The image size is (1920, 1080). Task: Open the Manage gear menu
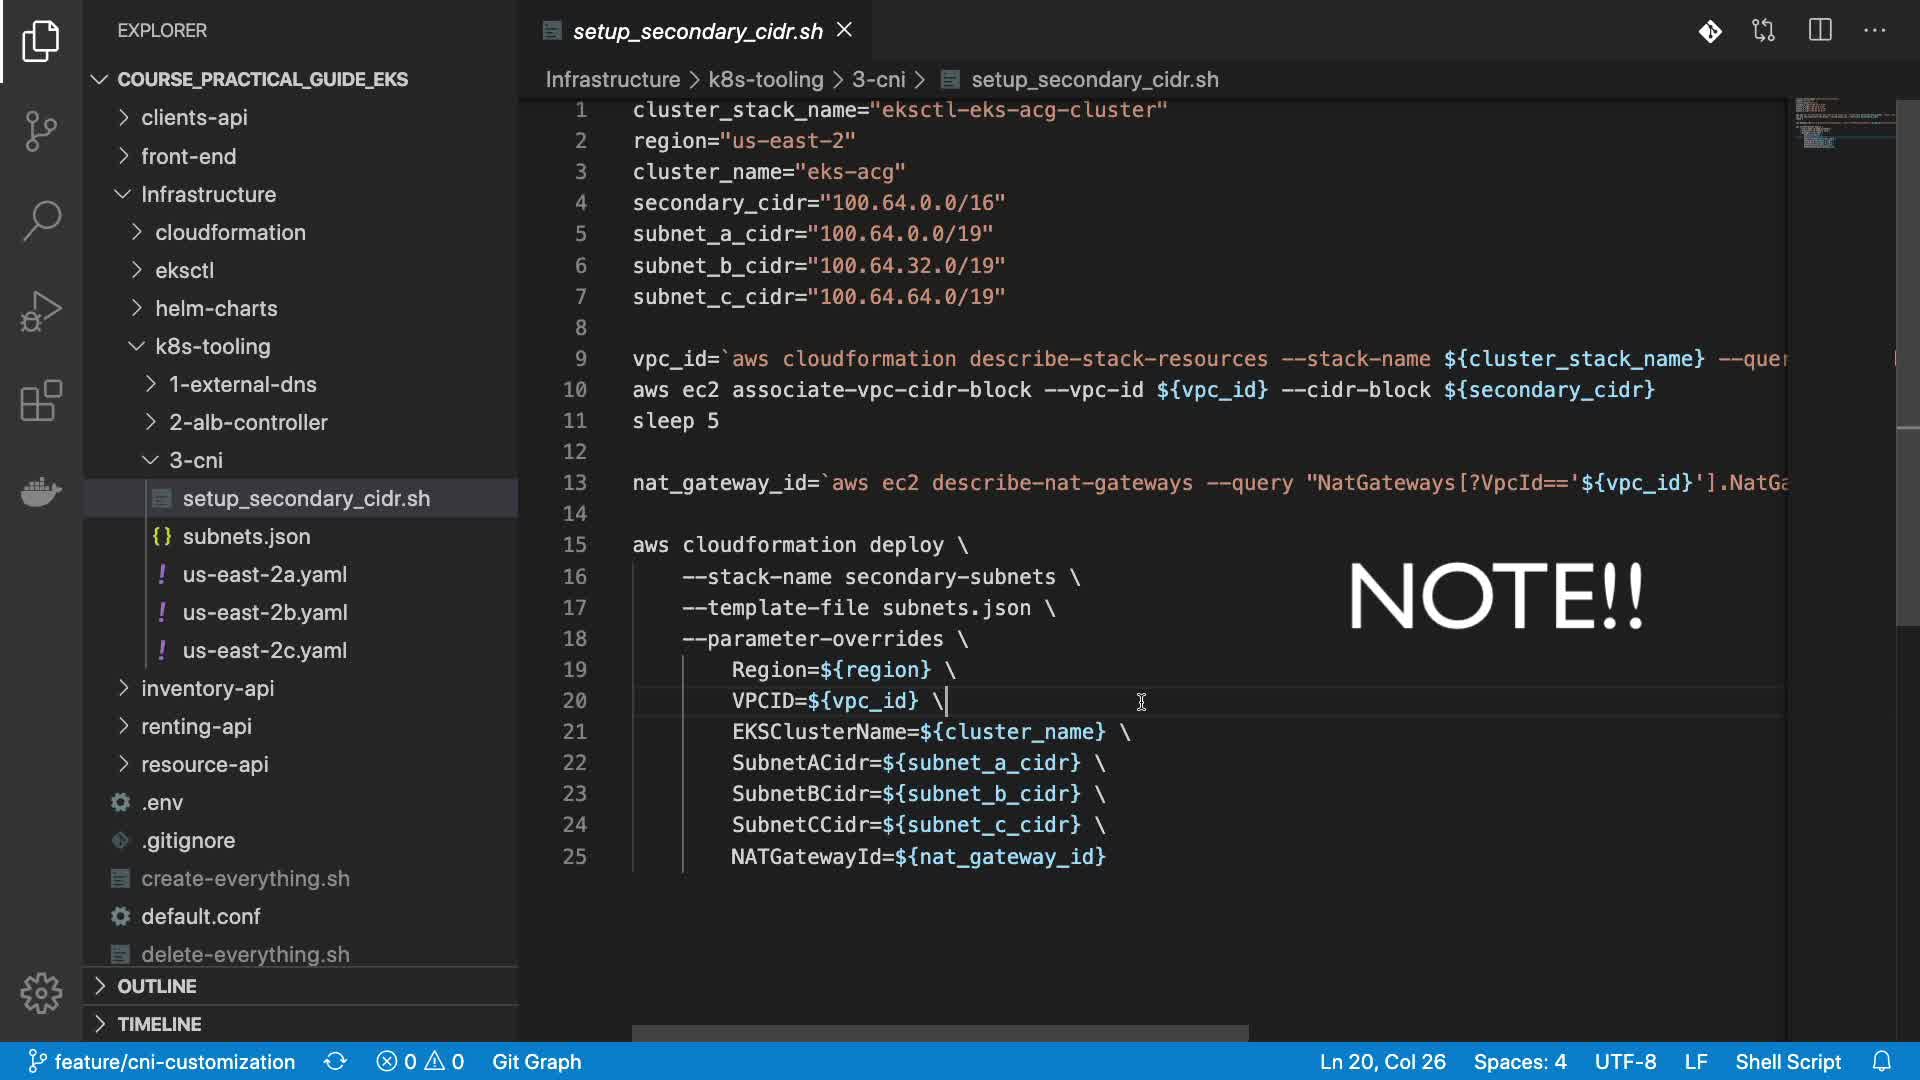[x=41, y=993]
